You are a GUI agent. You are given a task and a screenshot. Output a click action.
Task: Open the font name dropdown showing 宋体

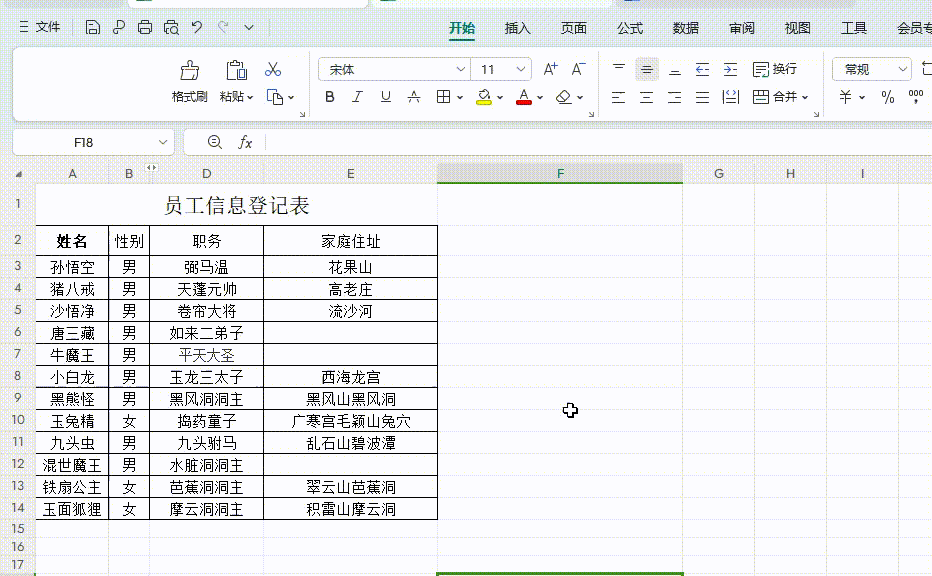pyautogui.click(x=460, y=70)
